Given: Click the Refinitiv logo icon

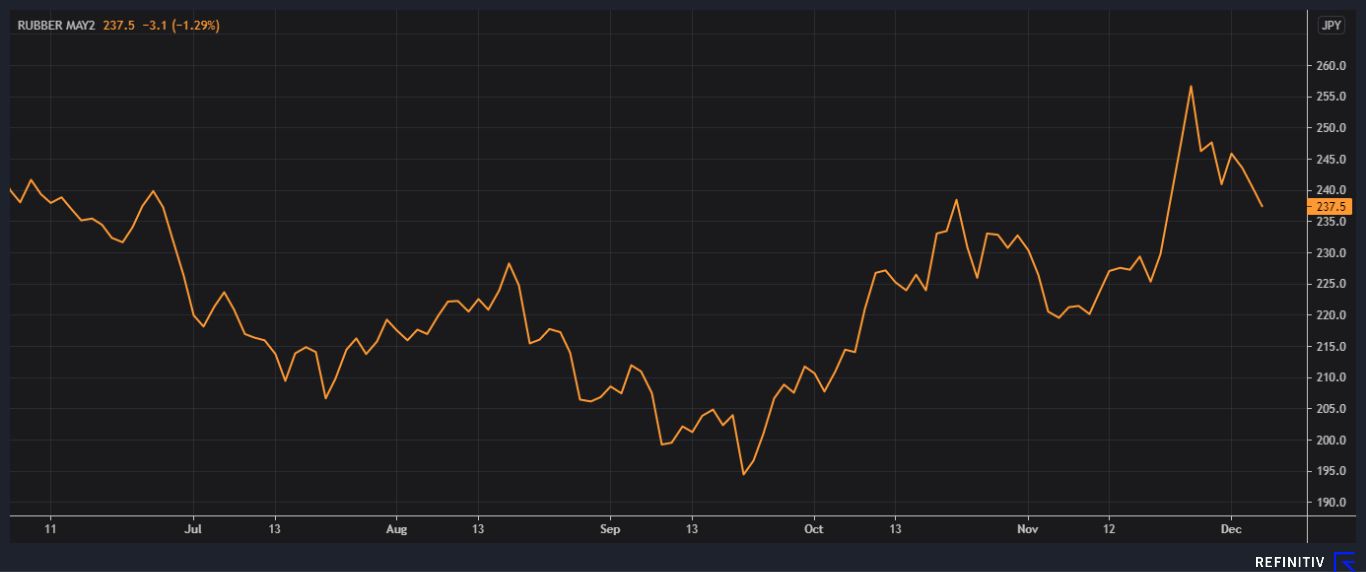Looking at the screenshot, I should 1345,561.
